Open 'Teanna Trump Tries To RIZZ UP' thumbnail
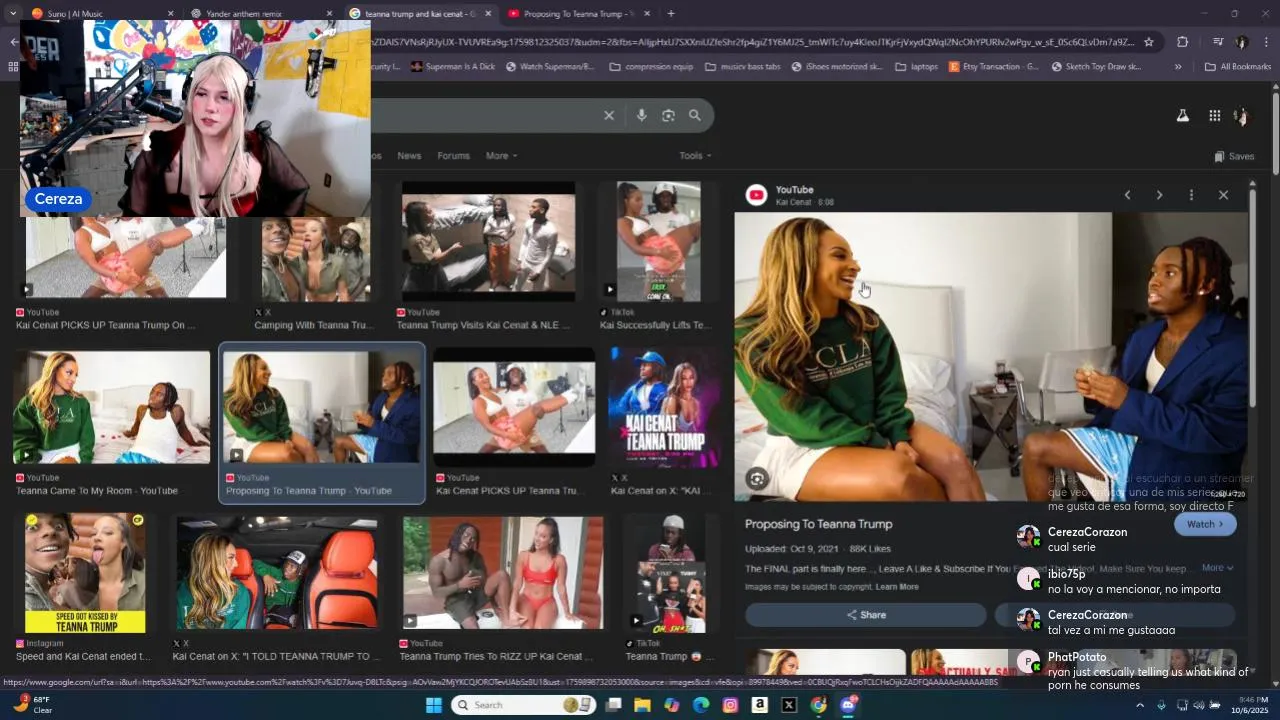The height and width of the screenshot is (720, 1280). click(x=503, y=573)
